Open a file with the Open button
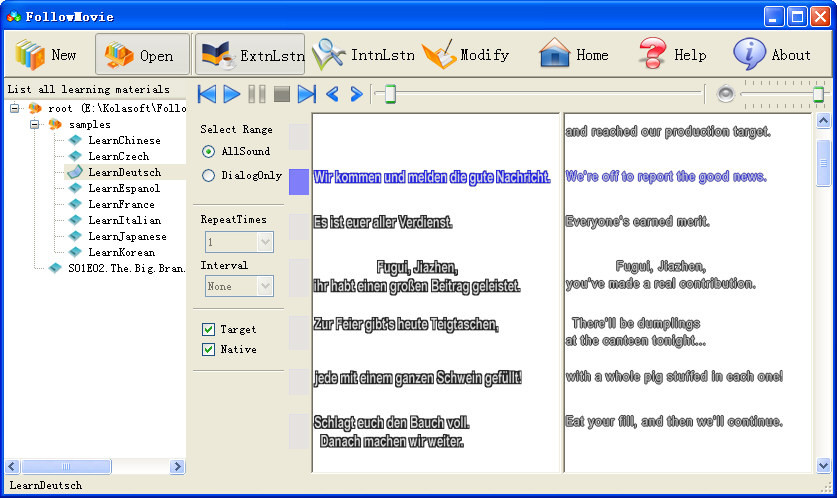The height and width of the screenshot is (498, 837). (143, 54)
